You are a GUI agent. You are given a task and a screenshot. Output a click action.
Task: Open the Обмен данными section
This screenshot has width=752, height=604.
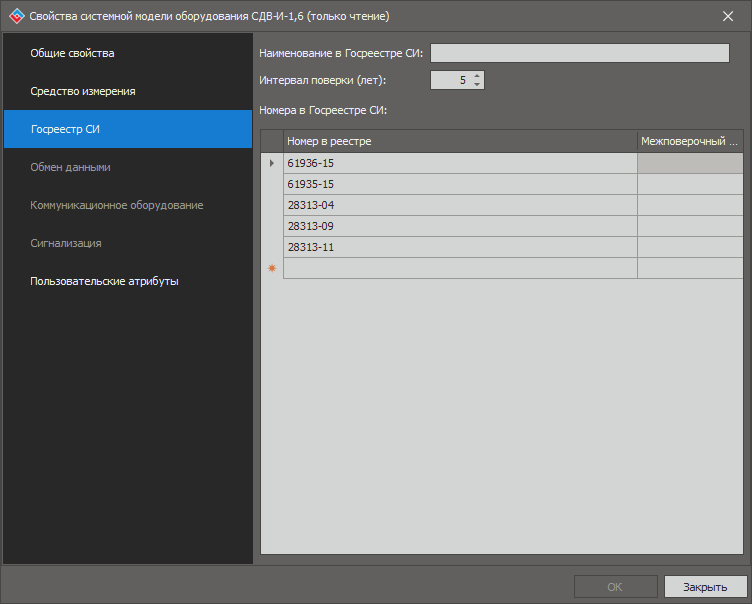128,167
